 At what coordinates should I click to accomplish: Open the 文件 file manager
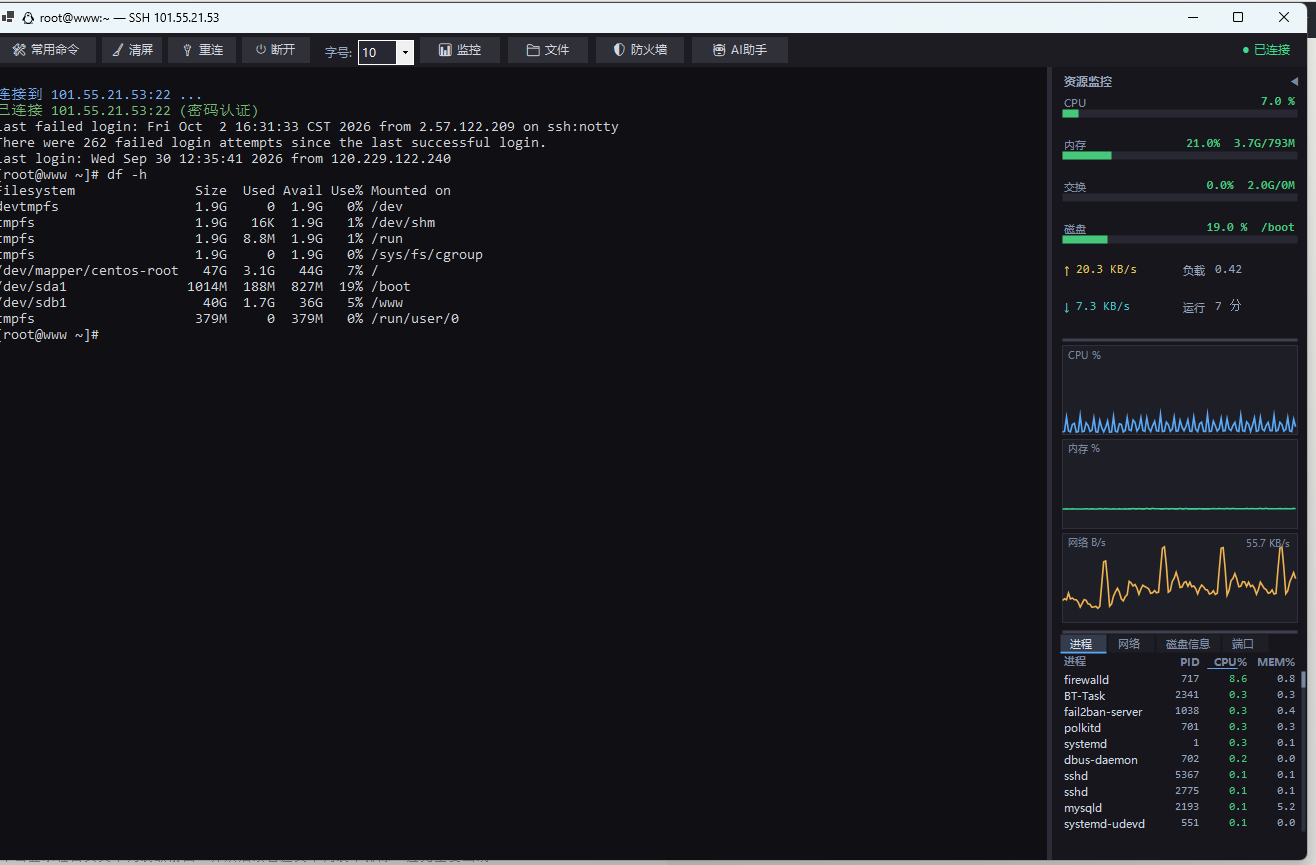click(x=548, y=50)
